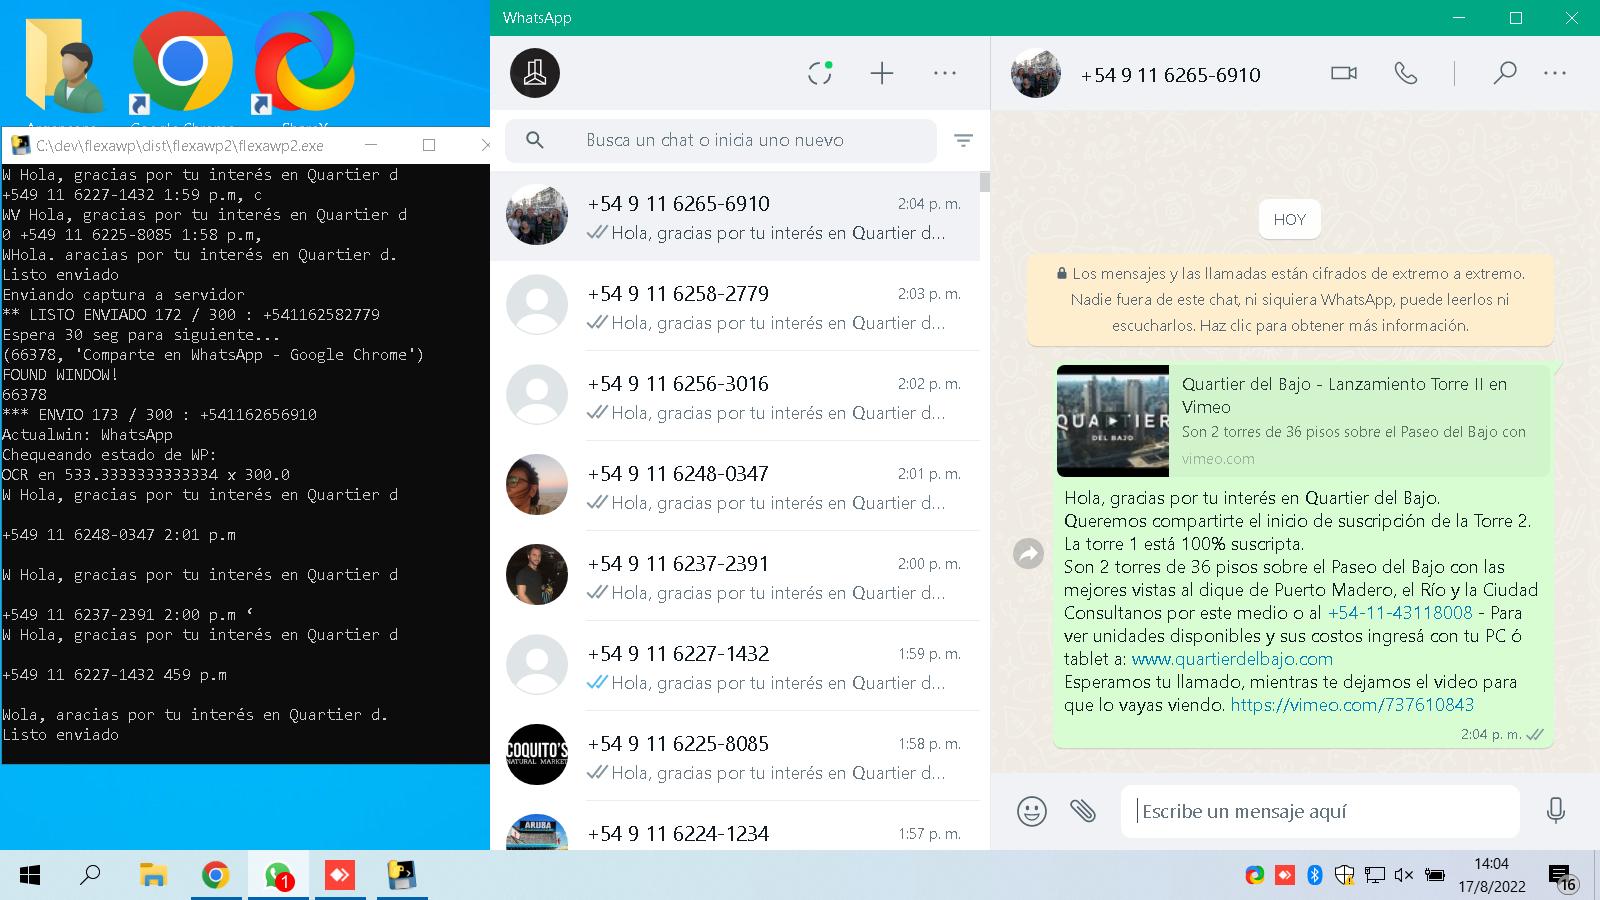1600x900 pixels.
Task: Open battery status tray icon
Action: point(1435,876)
